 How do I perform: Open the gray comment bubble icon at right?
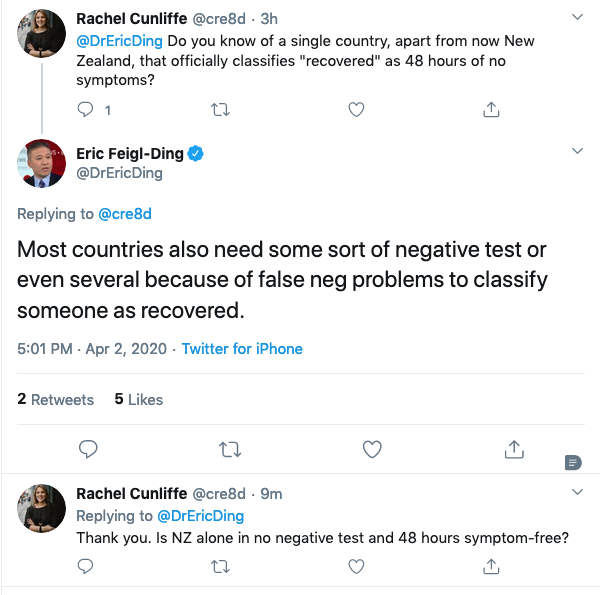(x=572, y=461)
